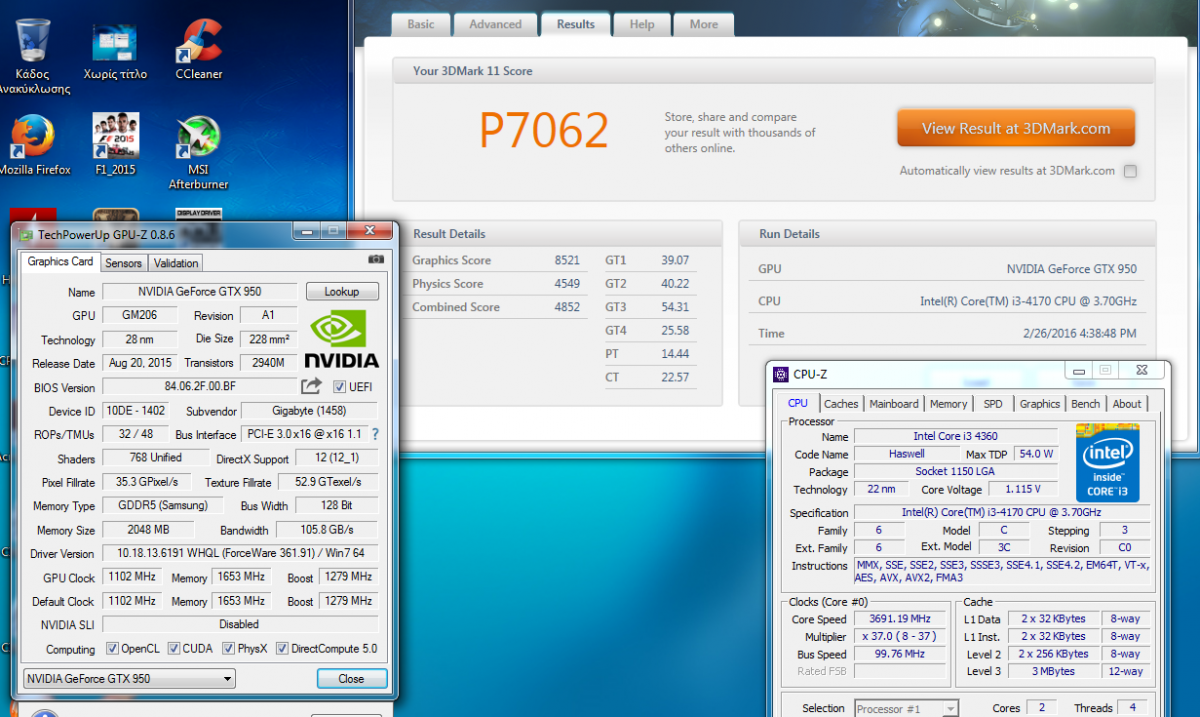Click the NVIDIA logo in GPU-Z
Viewport: 1200px width, 717px height.
pyautogui.click(x=342, y=339)
